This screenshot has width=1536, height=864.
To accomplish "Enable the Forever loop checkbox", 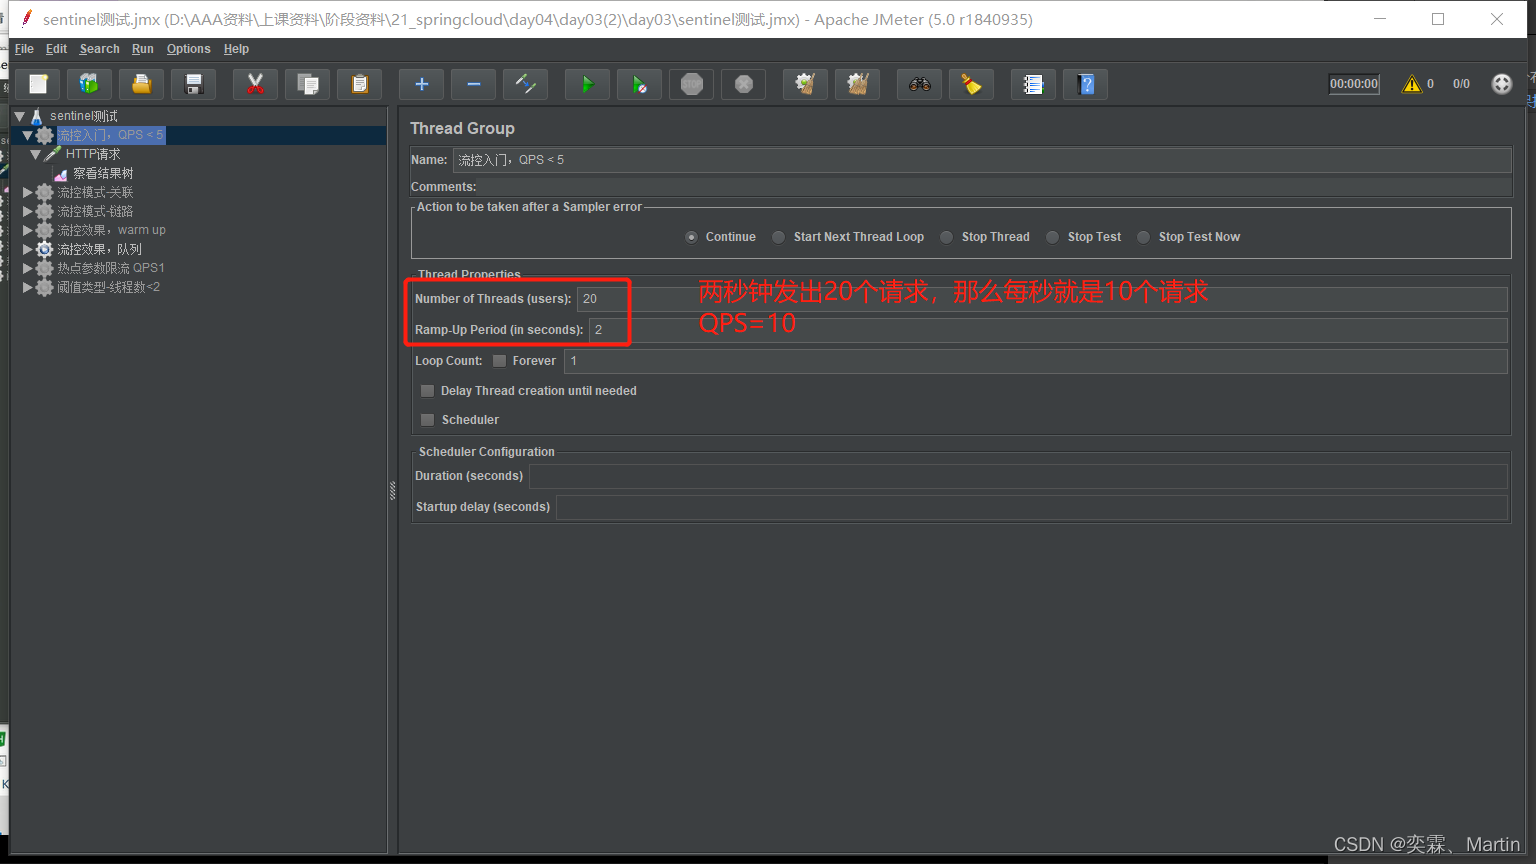I will point(500,361).
